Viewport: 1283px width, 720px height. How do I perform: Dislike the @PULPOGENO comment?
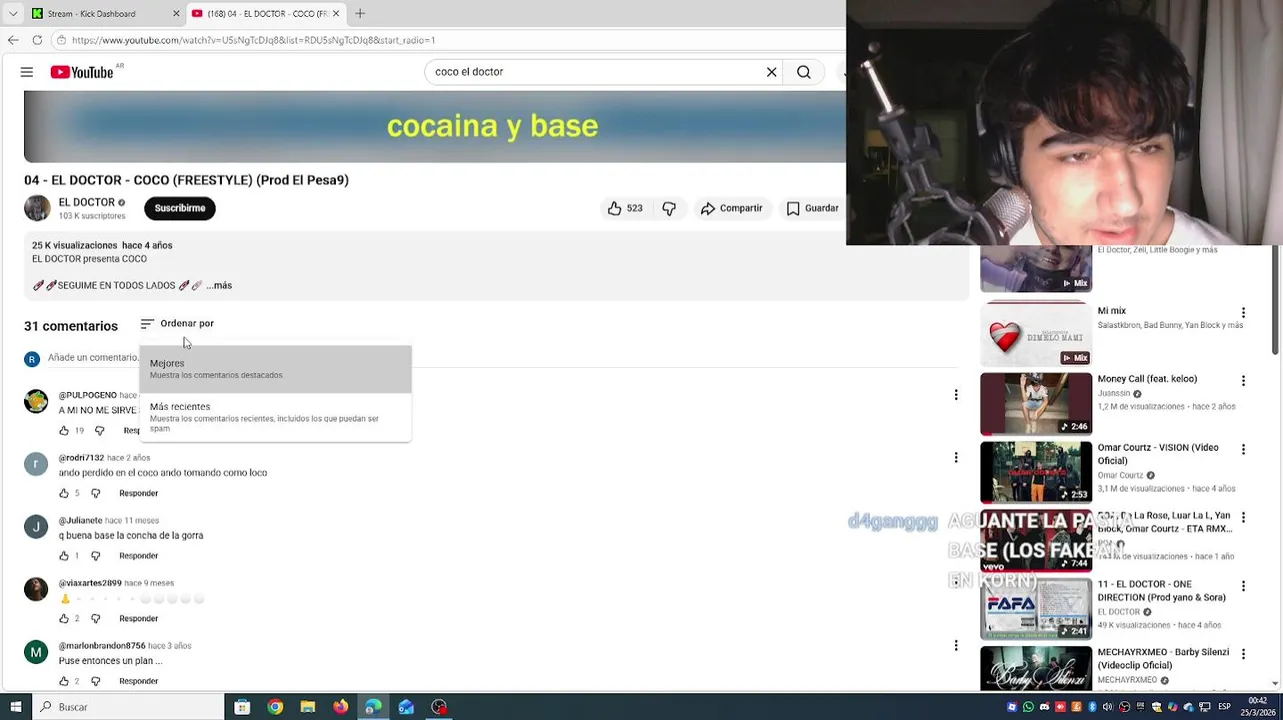coord(99,430)
